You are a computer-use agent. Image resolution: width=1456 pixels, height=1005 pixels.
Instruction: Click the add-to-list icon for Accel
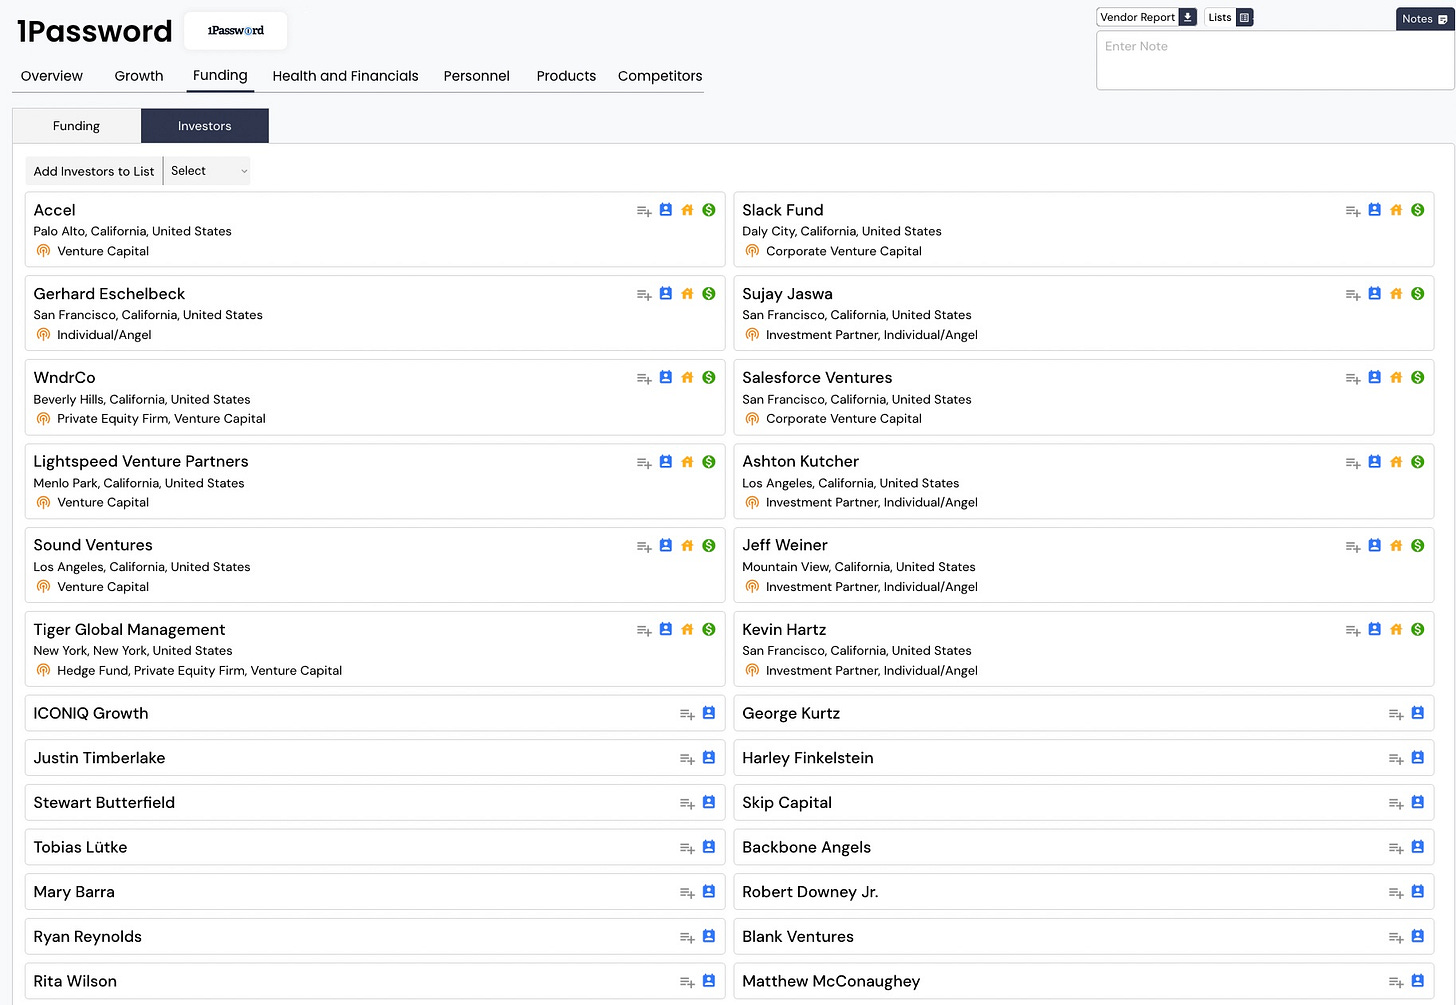point(644,211)
